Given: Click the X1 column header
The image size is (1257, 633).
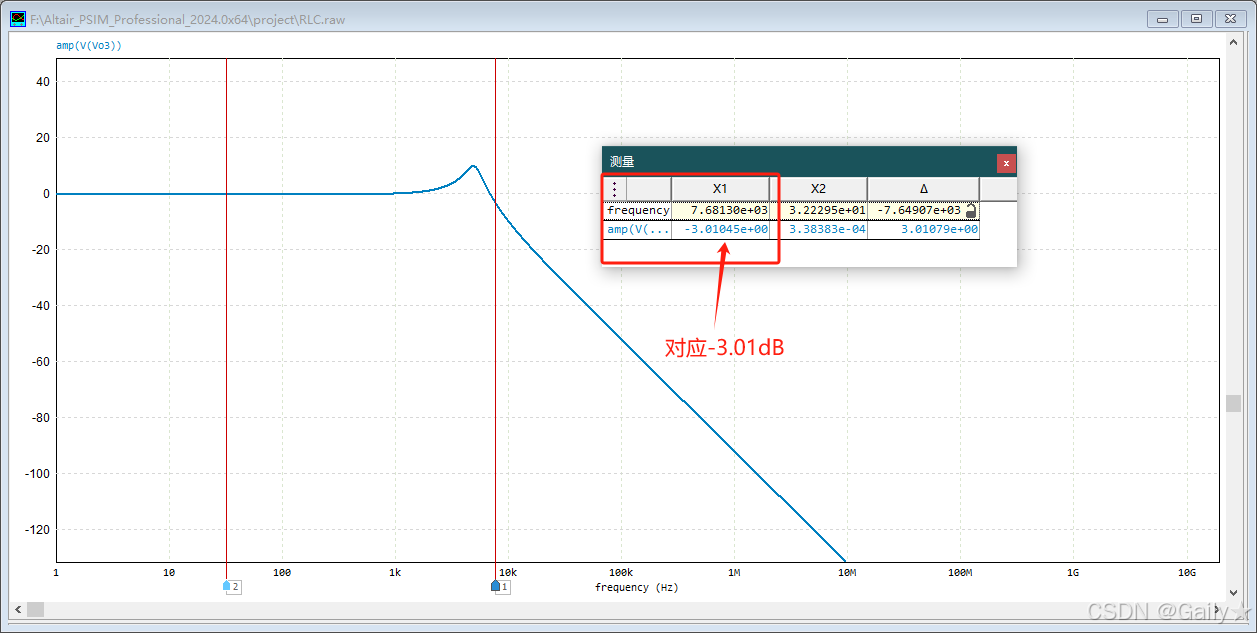Looking at the screenshot, I should point(720,189).
